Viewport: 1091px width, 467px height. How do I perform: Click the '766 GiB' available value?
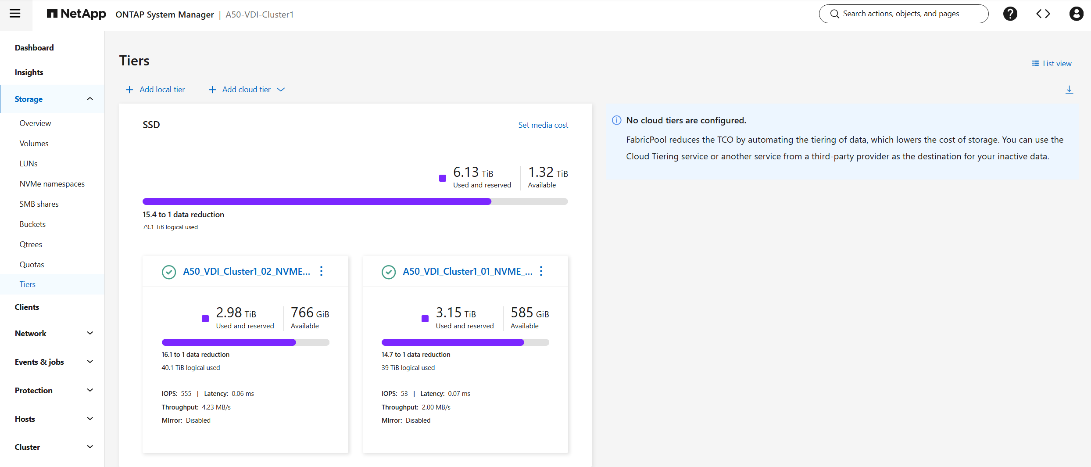tap(310, 312)
